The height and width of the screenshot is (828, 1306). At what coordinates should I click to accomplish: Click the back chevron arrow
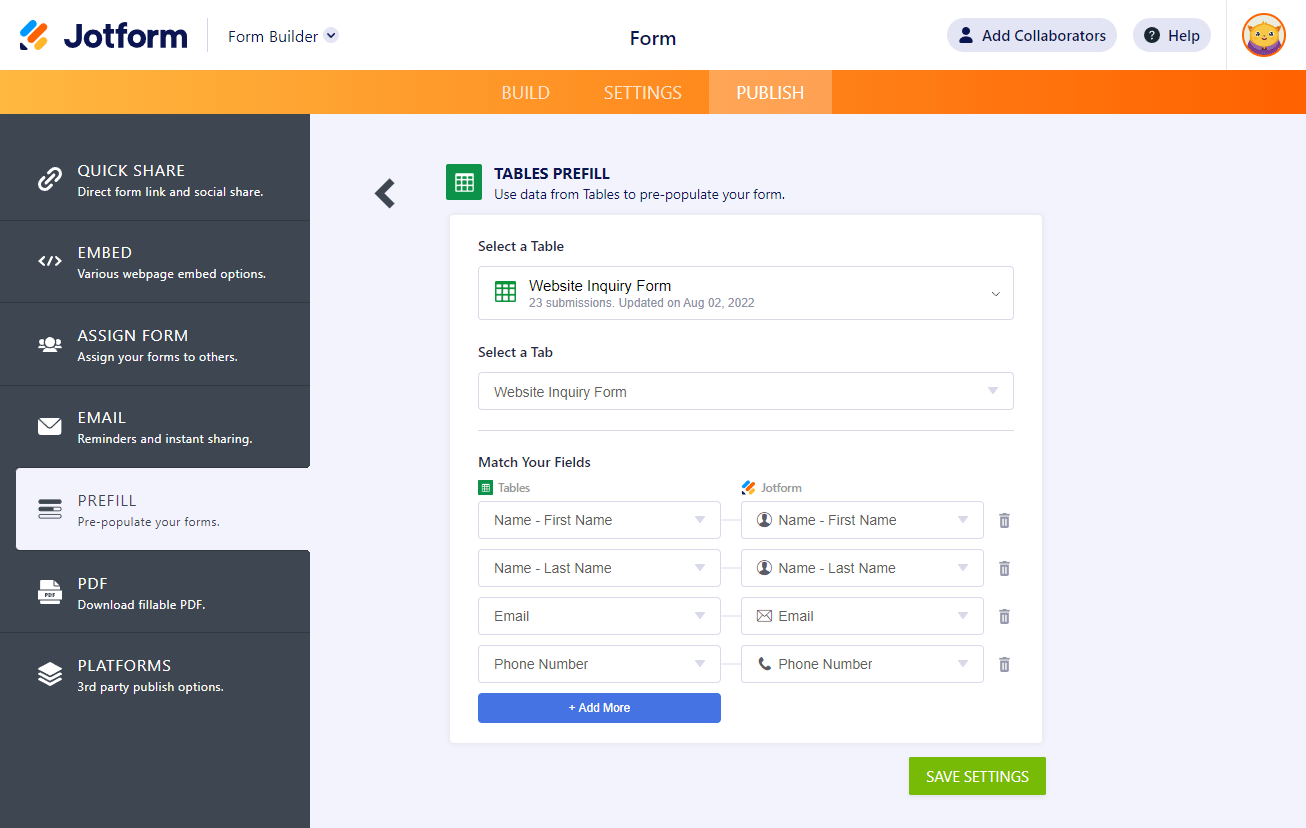385,193
